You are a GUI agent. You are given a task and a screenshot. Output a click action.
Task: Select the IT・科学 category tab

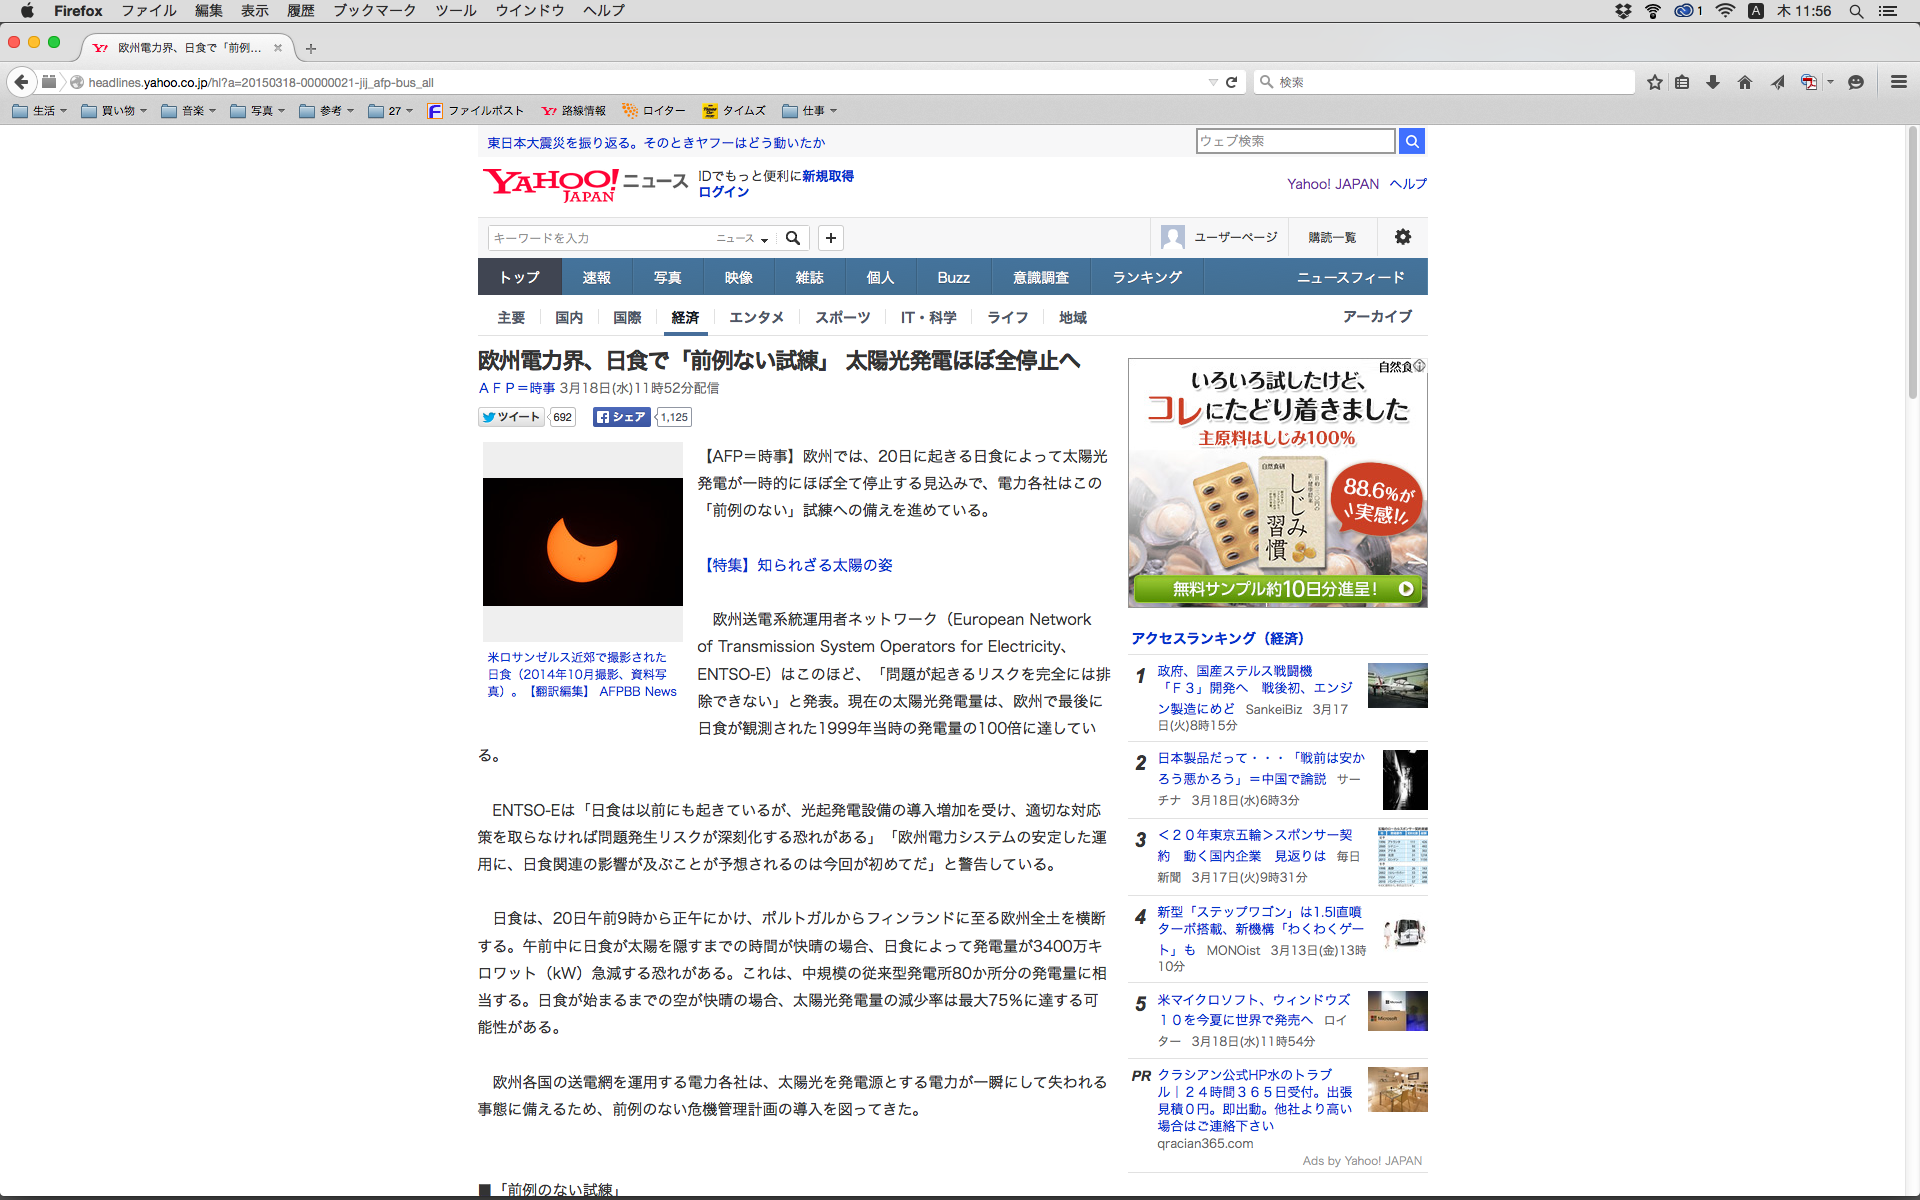928,317
